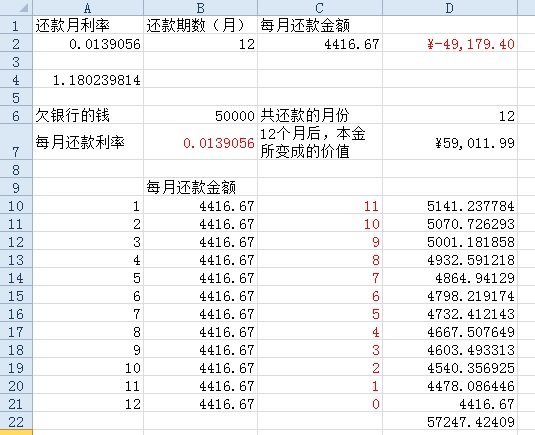Select cell A6 欠银行的钱
This screenshot has height=435, width=535.
coord(88,116)
